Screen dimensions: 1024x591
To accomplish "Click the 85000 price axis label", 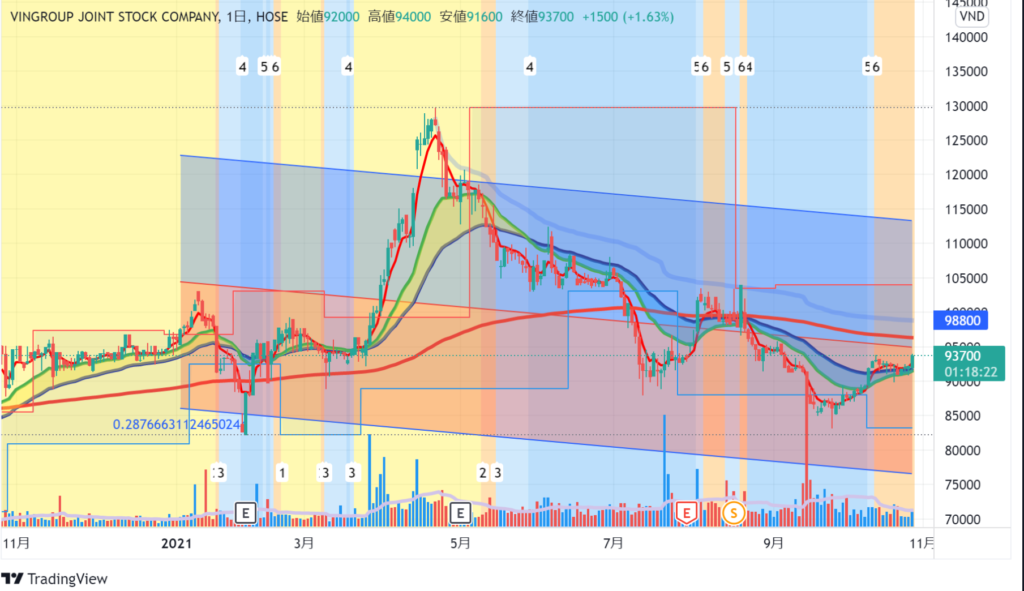I will (963, 416).
